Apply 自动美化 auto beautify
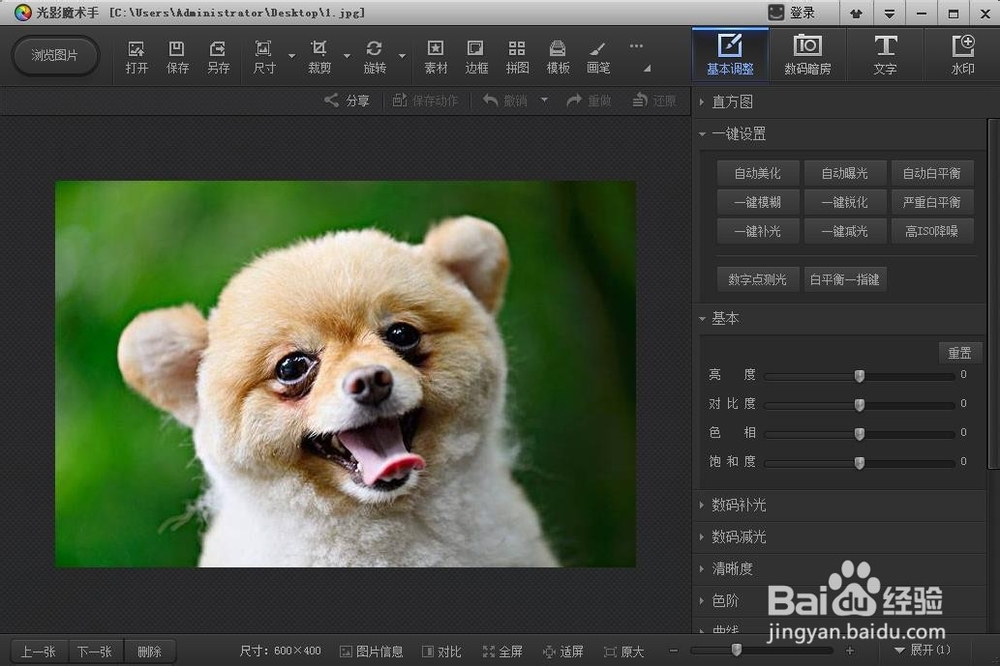The image size is (1000, 666). tap(758, 173)
